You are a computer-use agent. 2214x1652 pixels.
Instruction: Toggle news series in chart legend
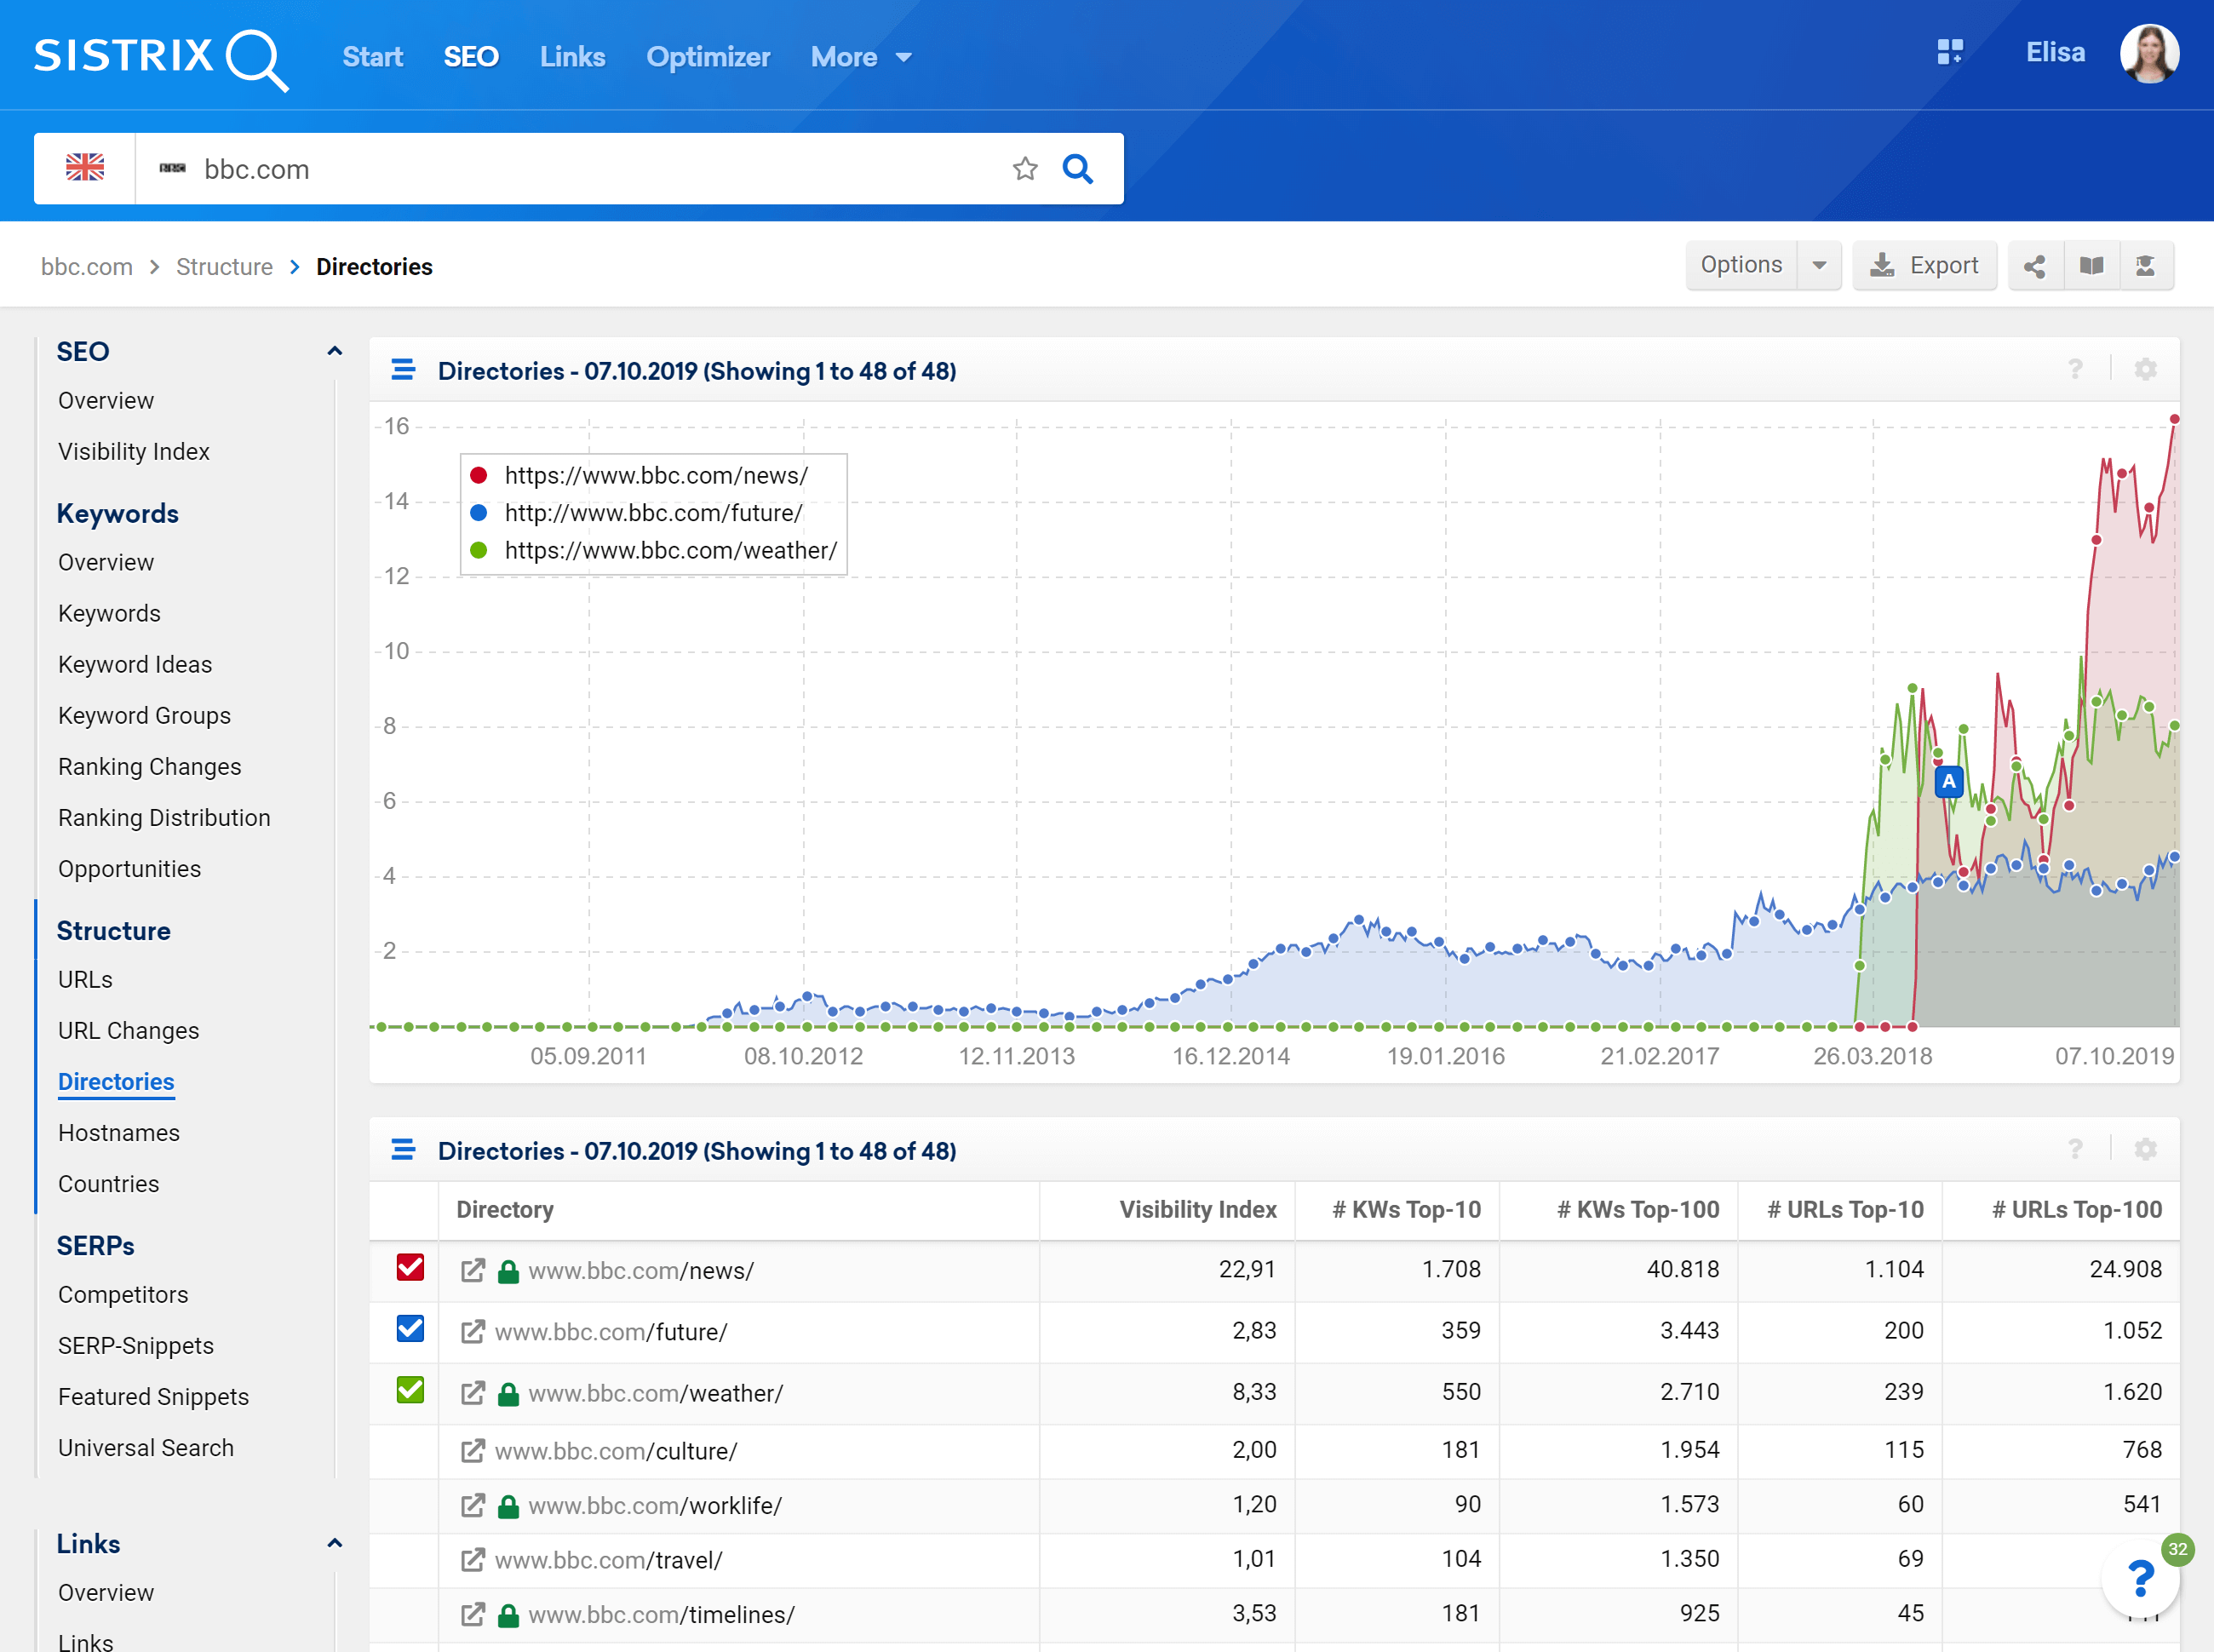click(x=639, y=476)
